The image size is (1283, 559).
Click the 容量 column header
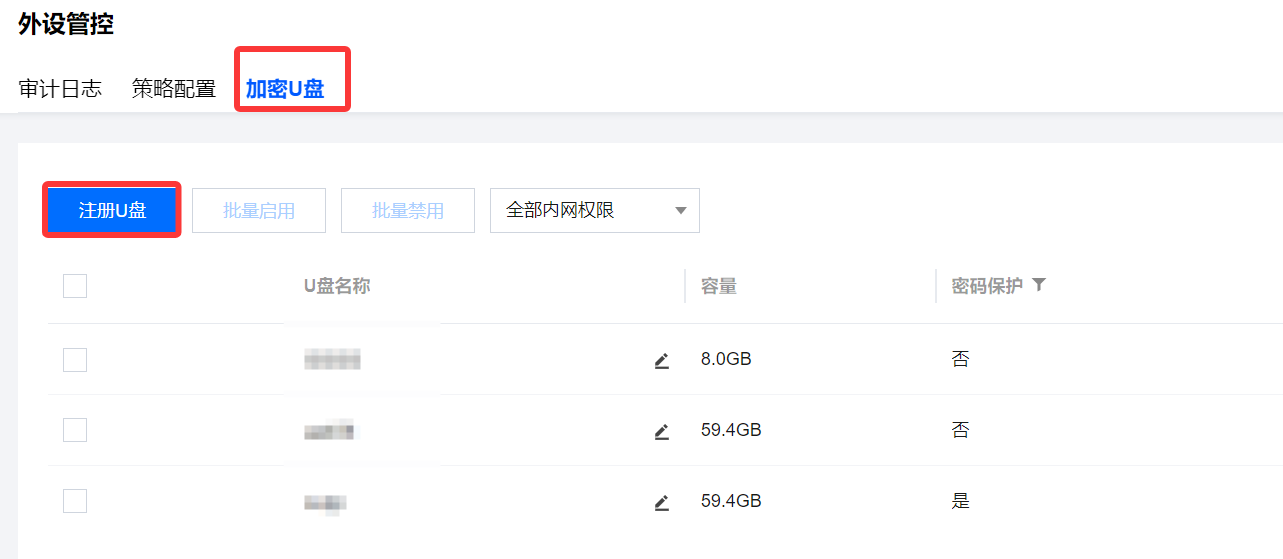pyautogui.click(x=719, y=286)
